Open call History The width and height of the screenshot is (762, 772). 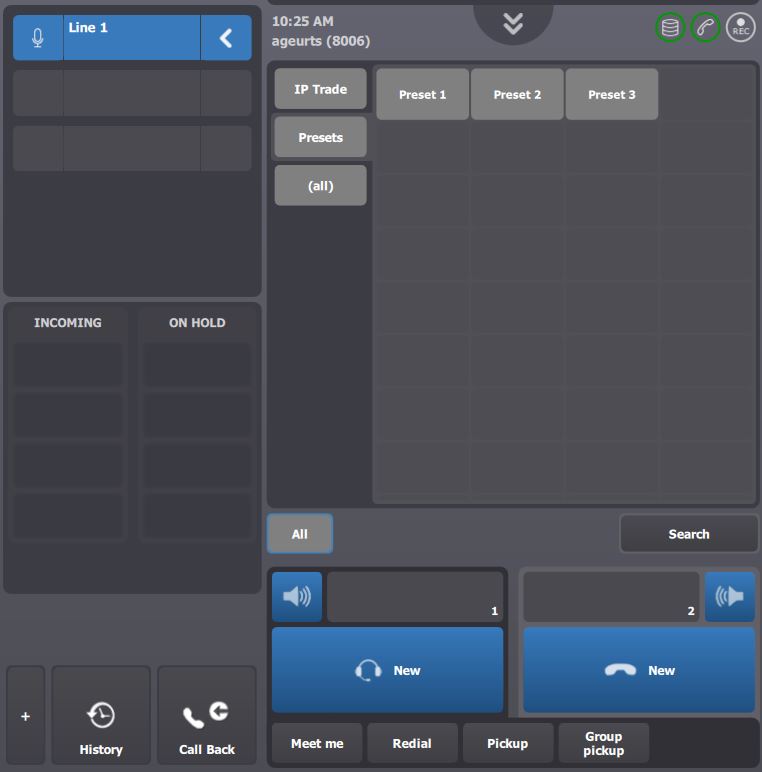(x=101, y=716)
